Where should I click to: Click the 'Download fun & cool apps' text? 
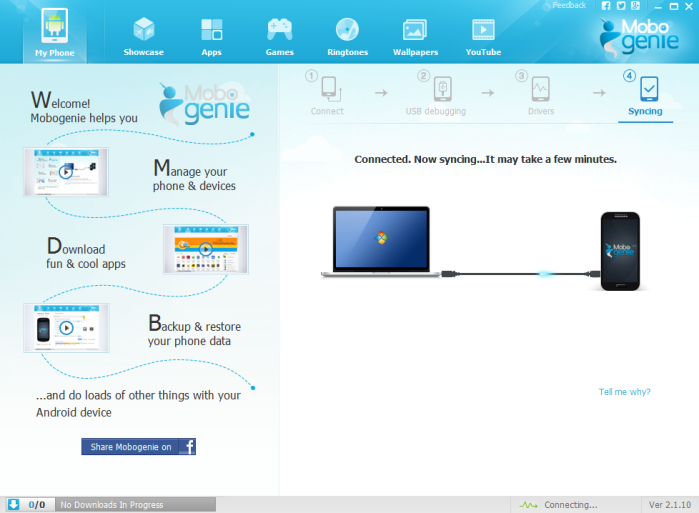tap(86, 253)
